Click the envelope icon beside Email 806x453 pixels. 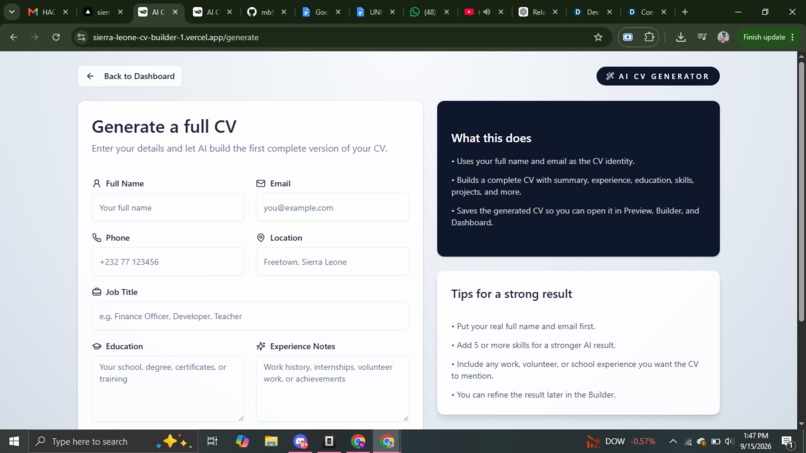[261, 184]
